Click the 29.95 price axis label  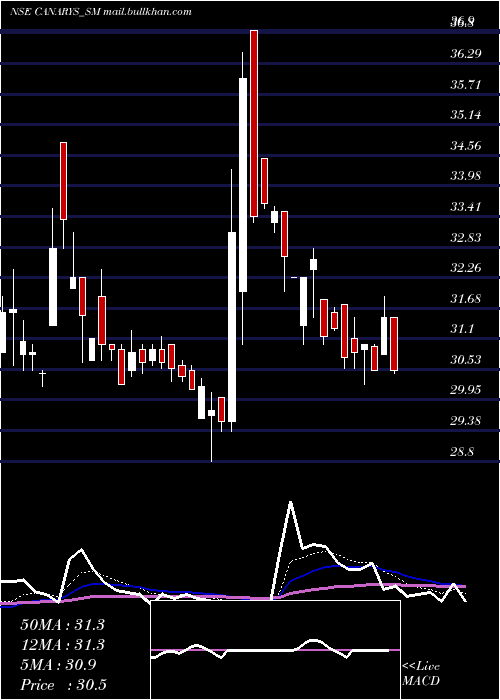[466, 390]
